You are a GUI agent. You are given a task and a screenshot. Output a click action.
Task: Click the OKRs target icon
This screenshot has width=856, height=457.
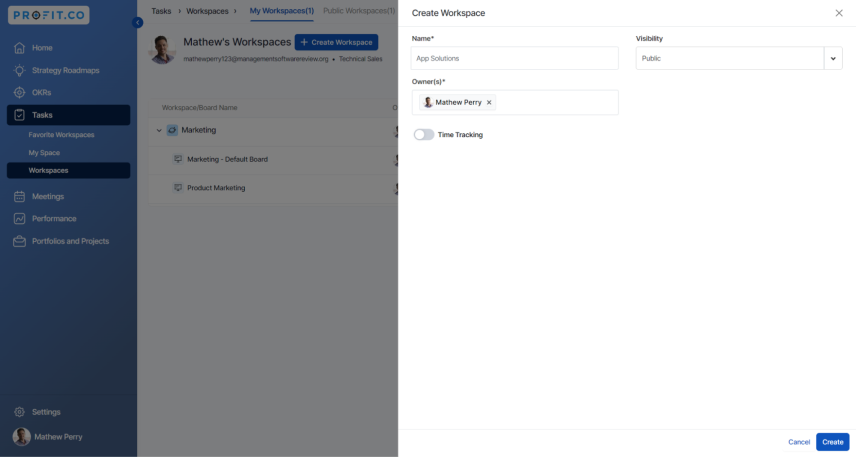[x=19, y=92]
